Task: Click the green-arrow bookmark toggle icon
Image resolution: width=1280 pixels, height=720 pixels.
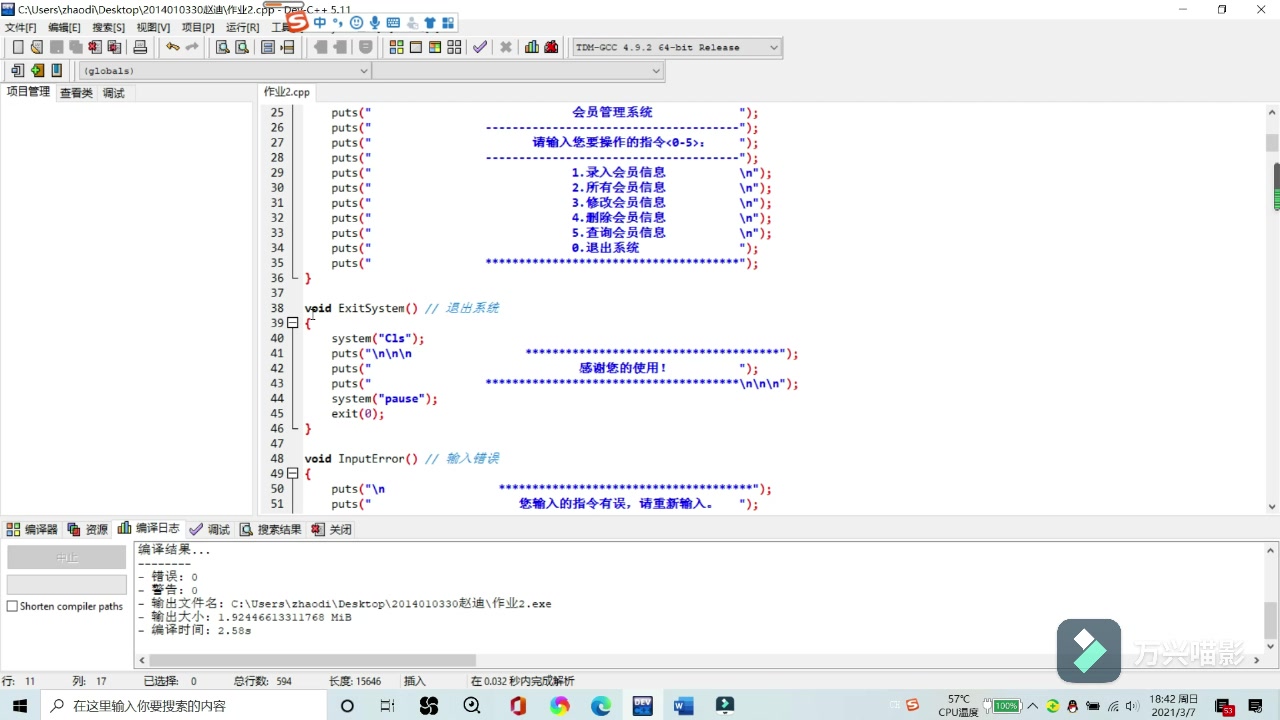Action: [x=37, y=71]
